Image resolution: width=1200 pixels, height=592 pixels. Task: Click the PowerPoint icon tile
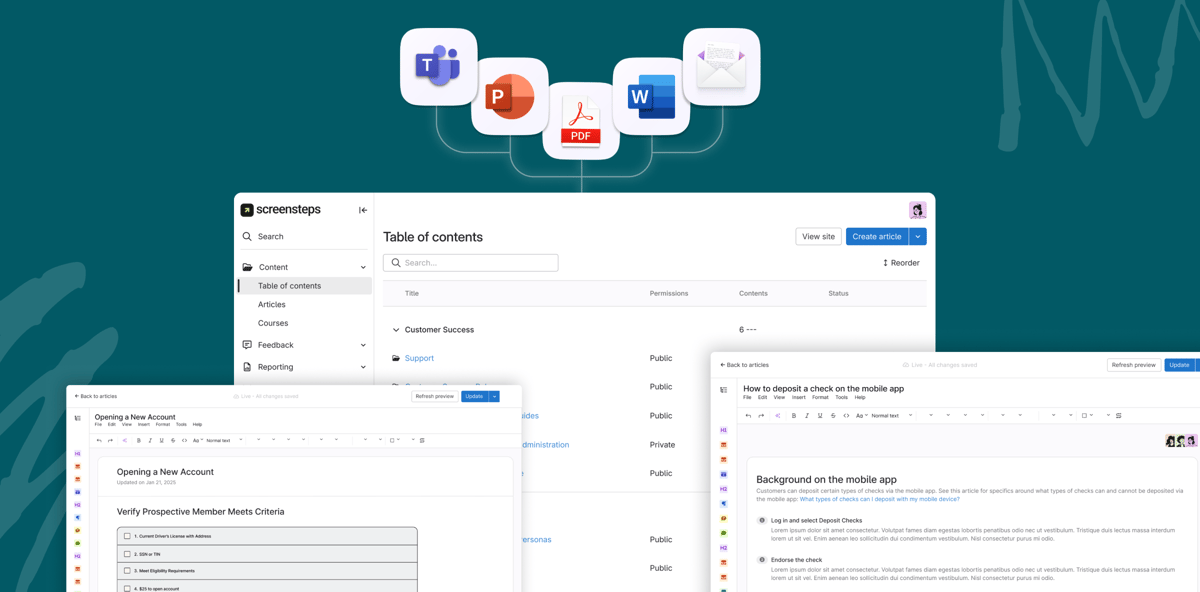click(510, 96)
